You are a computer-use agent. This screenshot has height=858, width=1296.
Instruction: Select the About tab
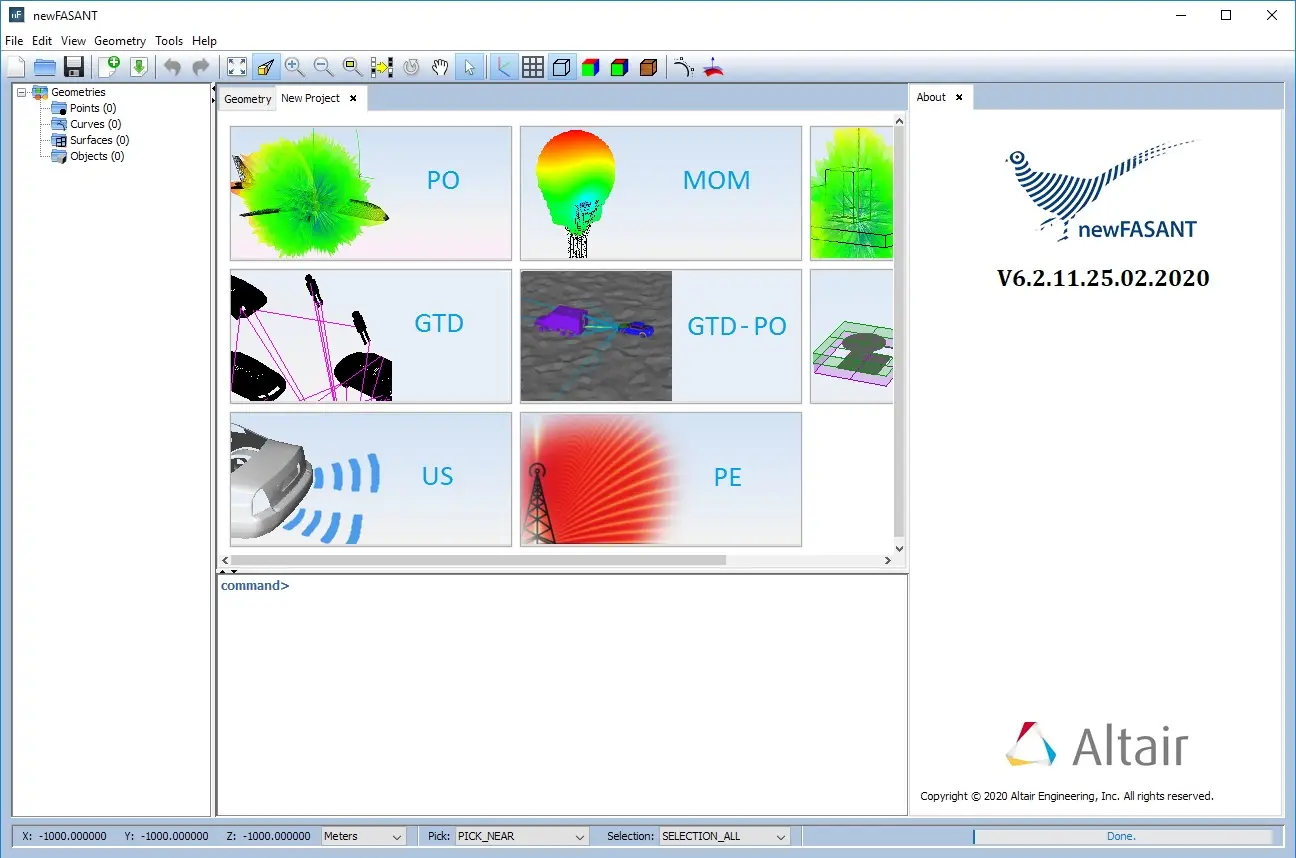[x=931, y=97]
